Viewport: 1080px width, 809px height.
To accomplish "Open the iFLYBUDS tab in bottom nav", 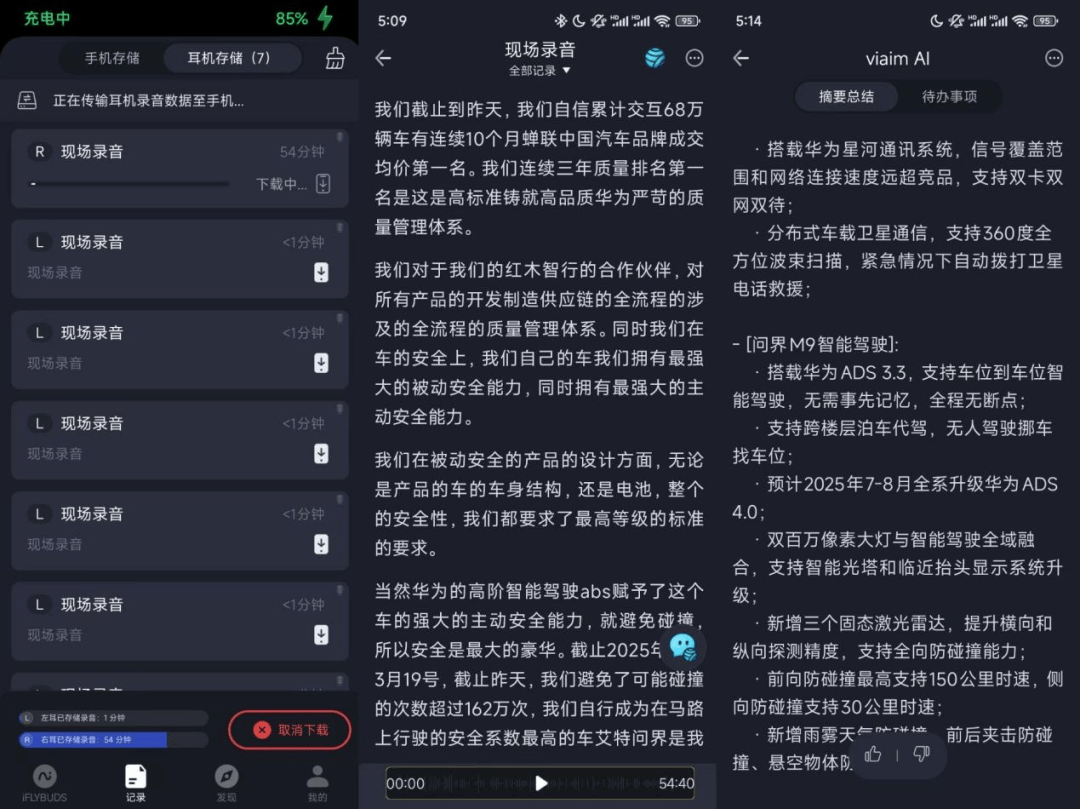I will [45, 783].
